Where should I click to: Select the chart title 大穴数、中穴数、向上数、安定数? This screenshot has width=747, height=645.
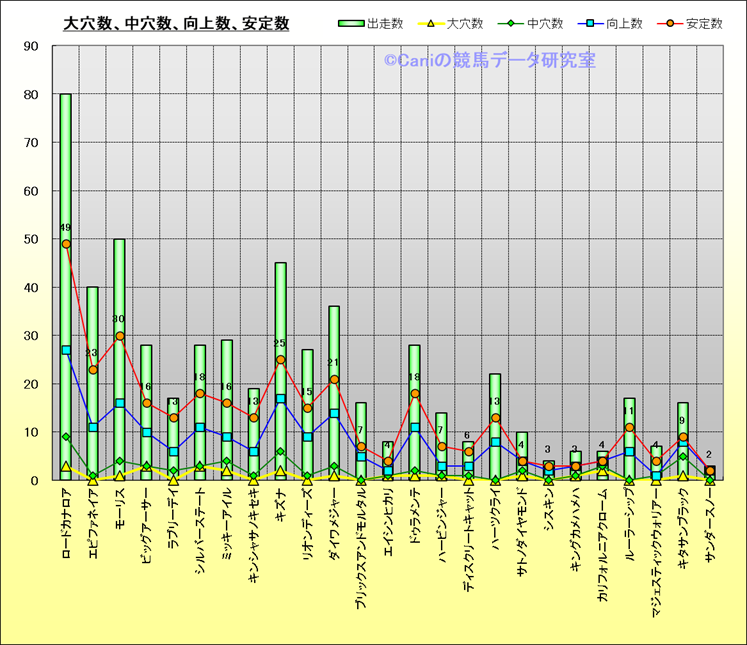pyautogui.click(x=176, y=23)
